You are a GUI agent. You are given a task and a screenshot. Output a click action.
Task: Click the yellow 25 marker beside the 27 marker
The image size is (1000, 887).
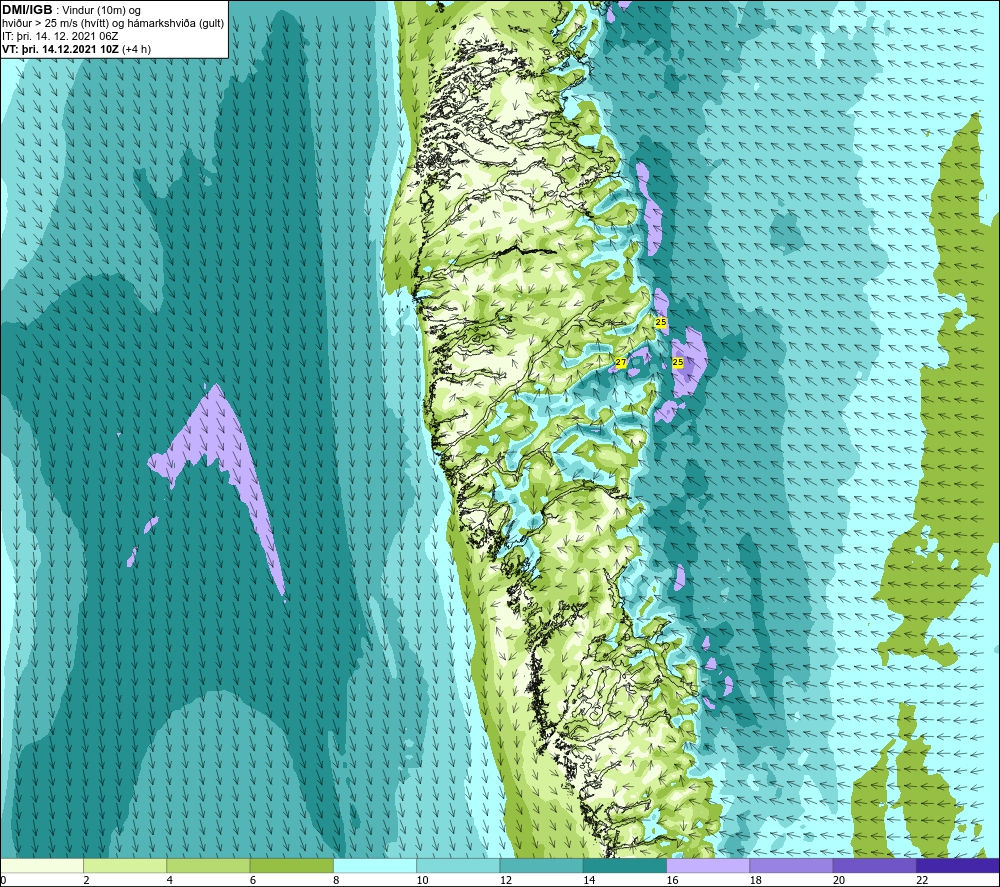pyautogui.click(x=678, y=362)
